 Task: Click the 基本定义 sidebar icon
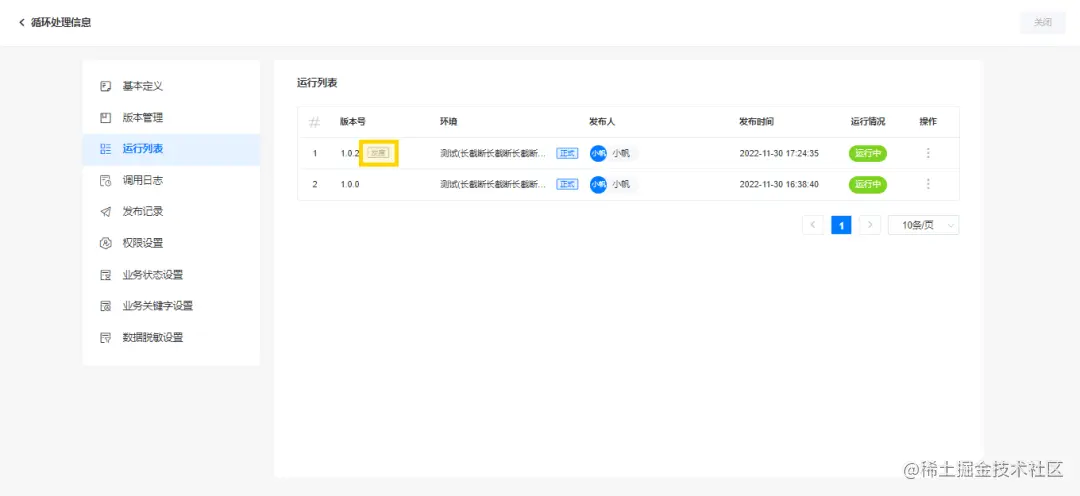105,86
